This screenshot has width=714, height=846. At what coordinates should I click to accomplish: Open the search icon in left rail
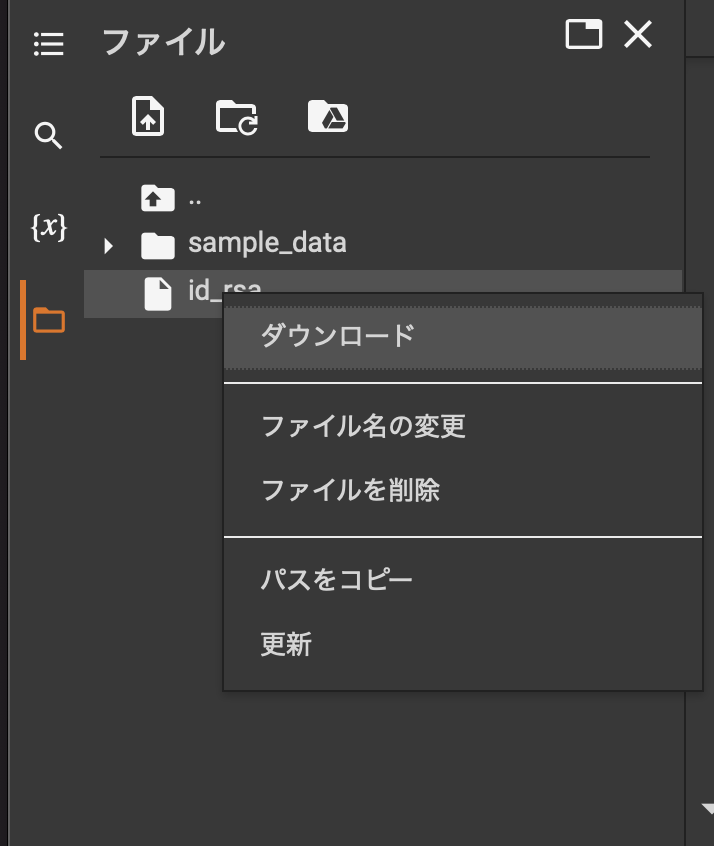click(x=48, y=135)
